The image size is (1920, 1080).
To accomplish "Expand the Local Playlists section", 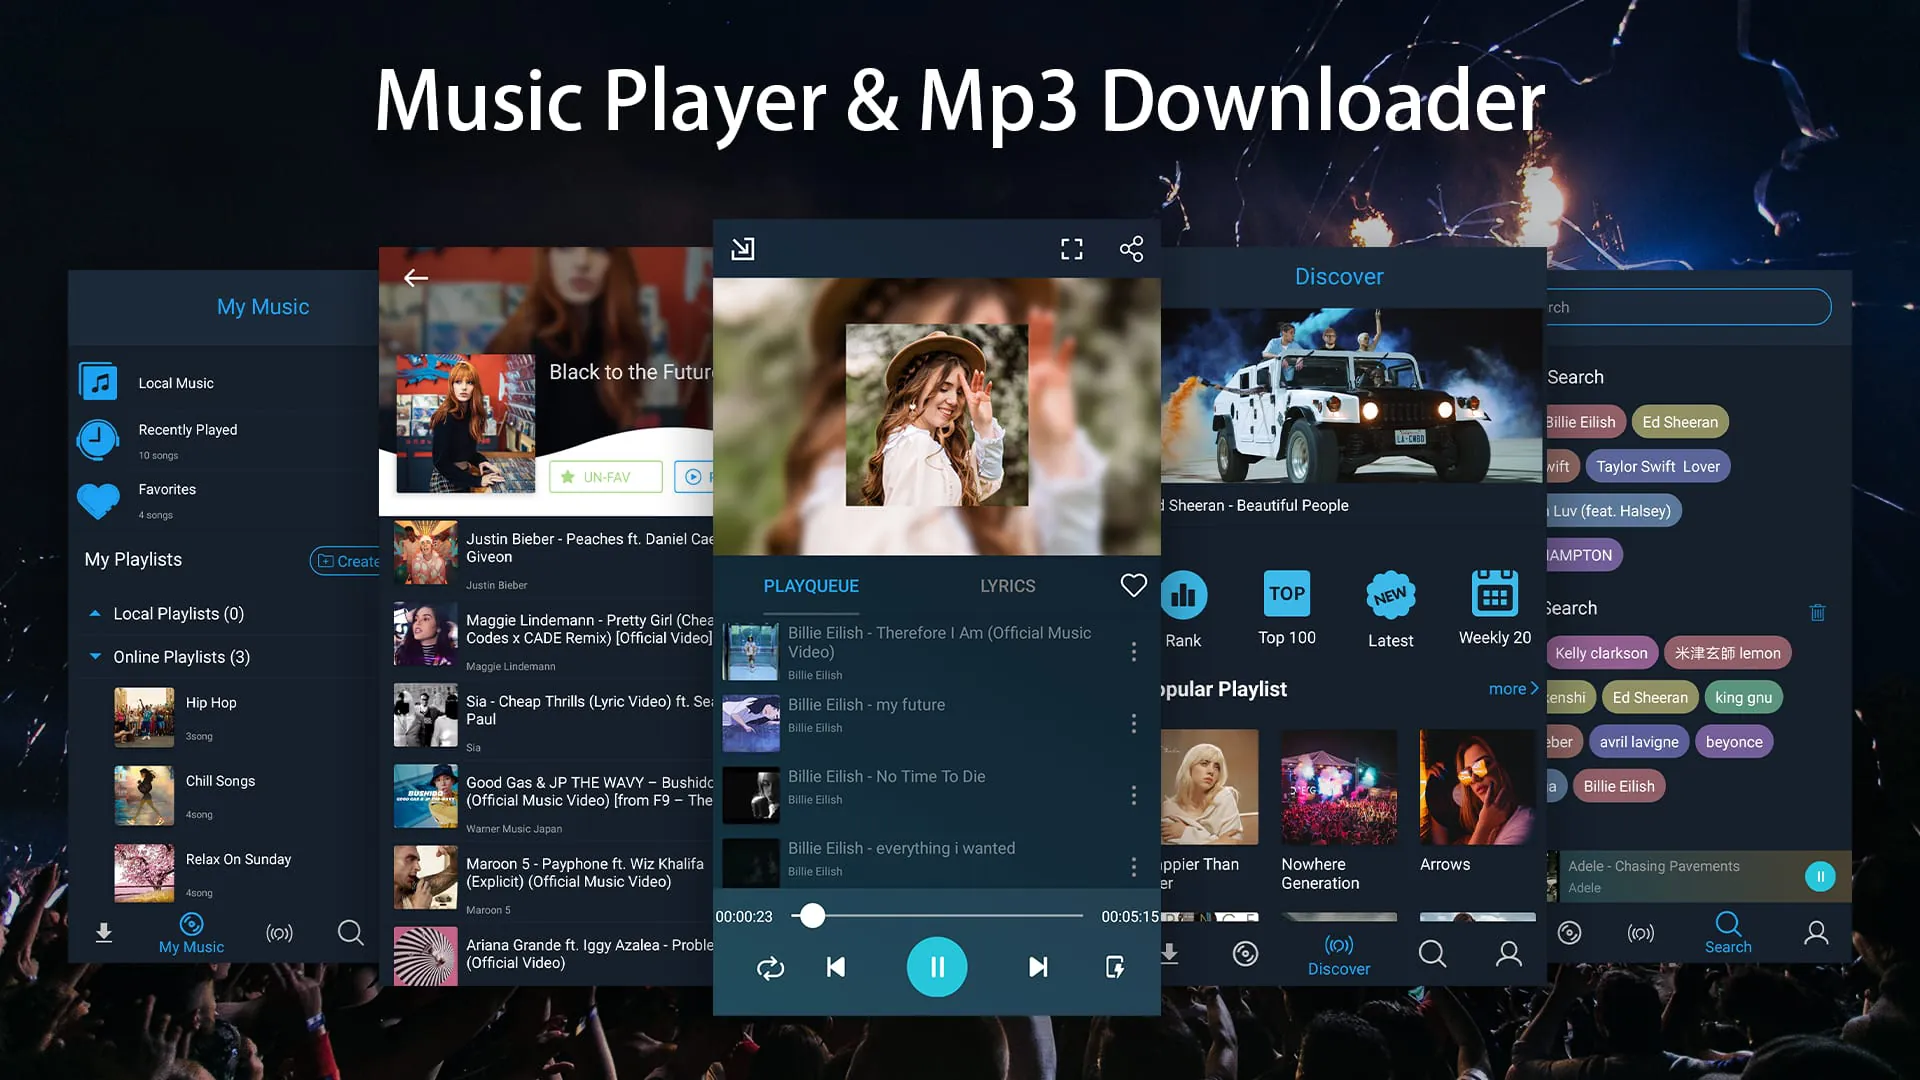I will pos(95,613).
